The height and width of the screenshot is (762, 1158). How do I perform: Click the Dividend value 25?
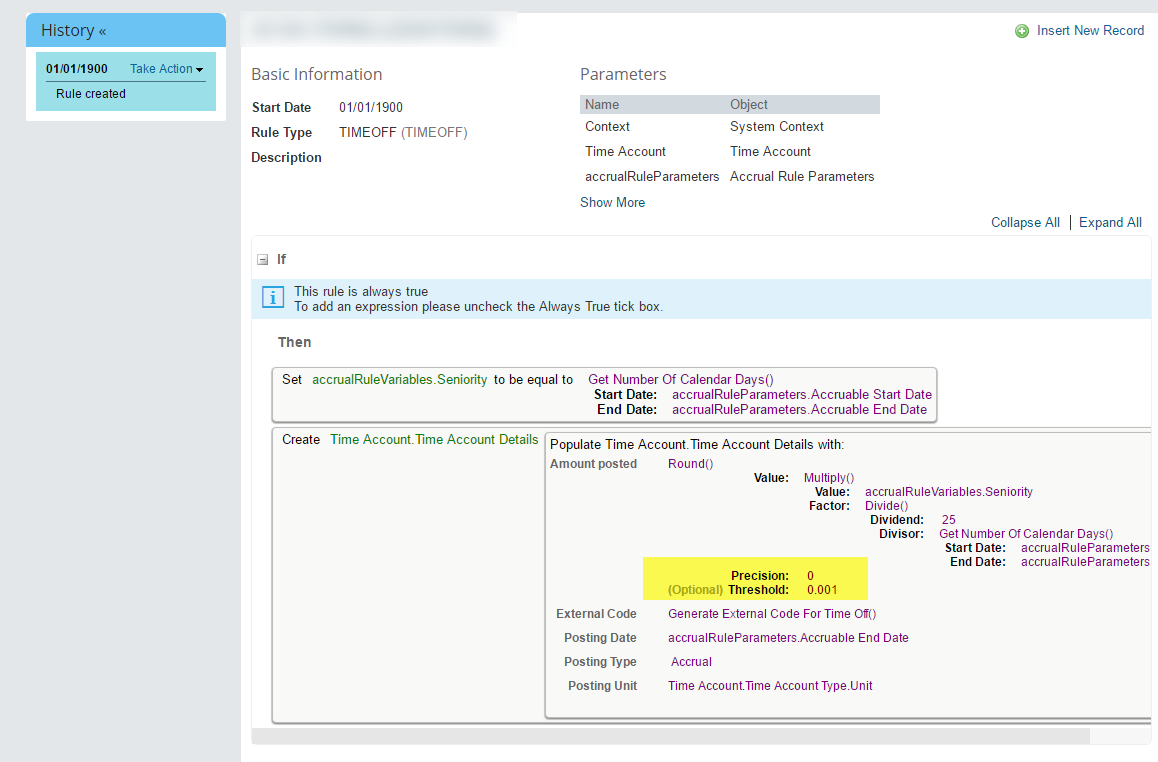tap(949, 520)
